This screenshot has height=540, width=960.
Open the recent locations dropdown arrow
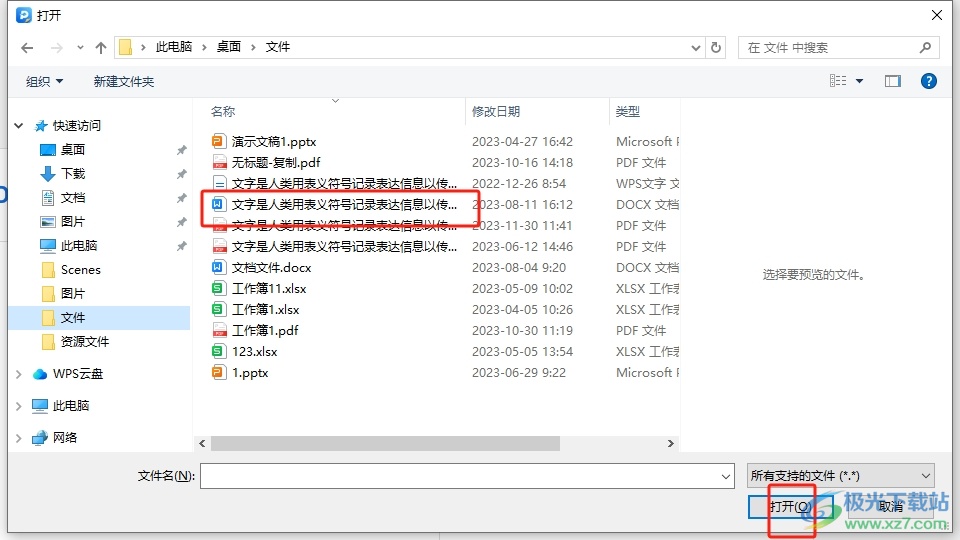[x=80, y=48]
